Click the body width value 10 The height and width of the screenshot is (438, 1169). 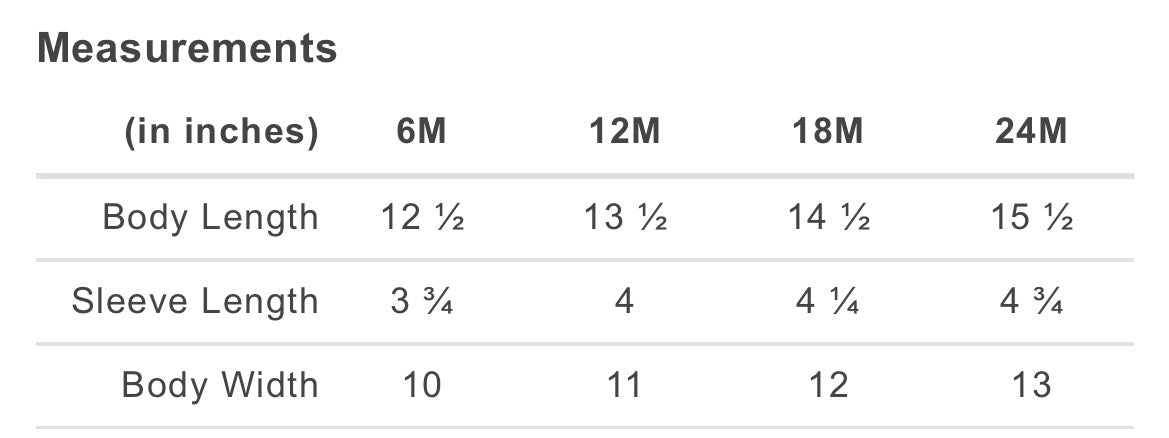coord(422,386)
